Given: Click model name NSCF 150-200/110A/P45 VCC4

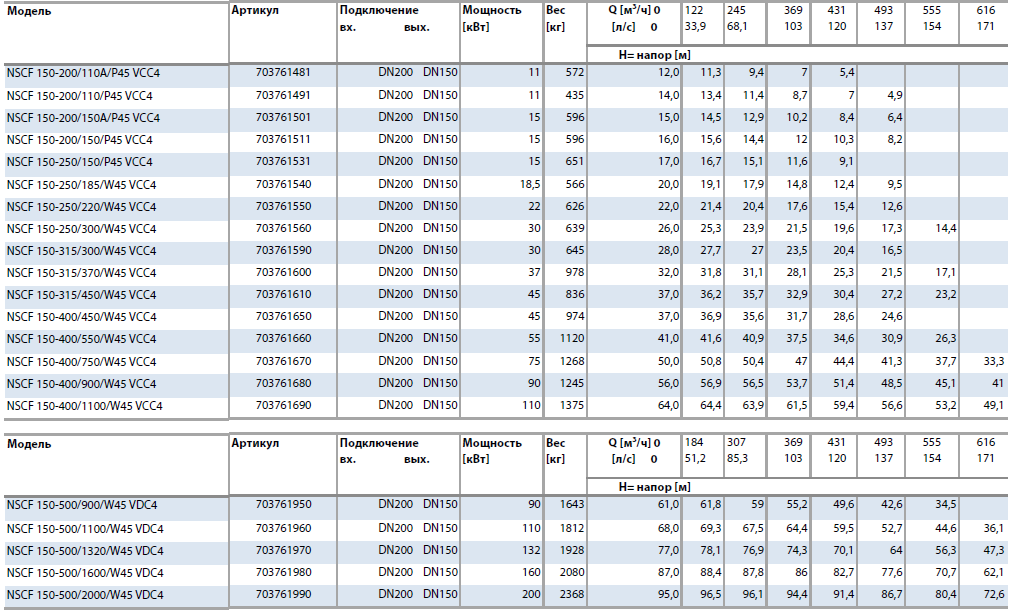Looking at the screenshot, I should tap(84, 73).
